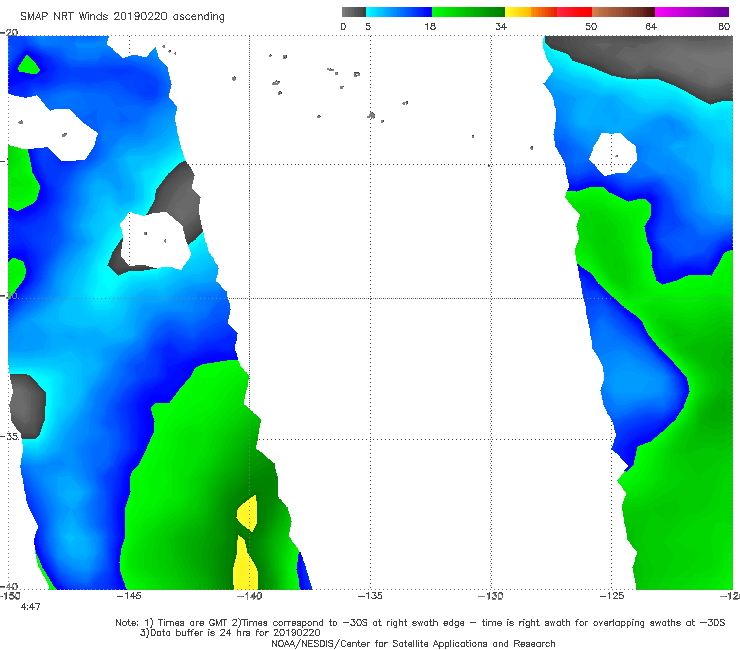This screenshot has height=650, width=740.
Task: Click the latitude label '-35'
Action: 9,436
